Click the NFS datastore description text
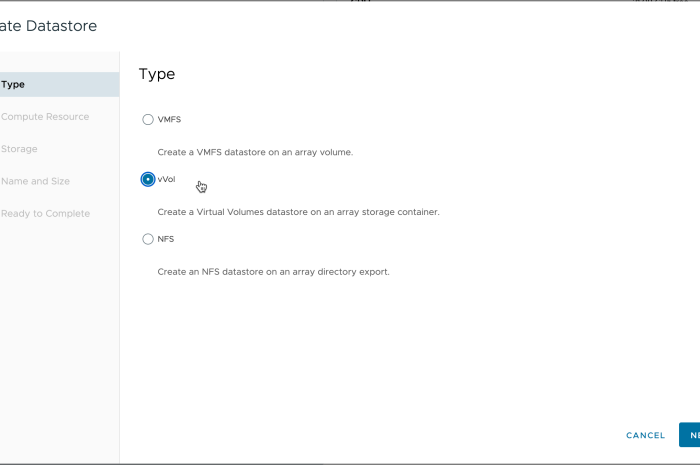This screenshot has width=700, height=465. pos(273,271)
